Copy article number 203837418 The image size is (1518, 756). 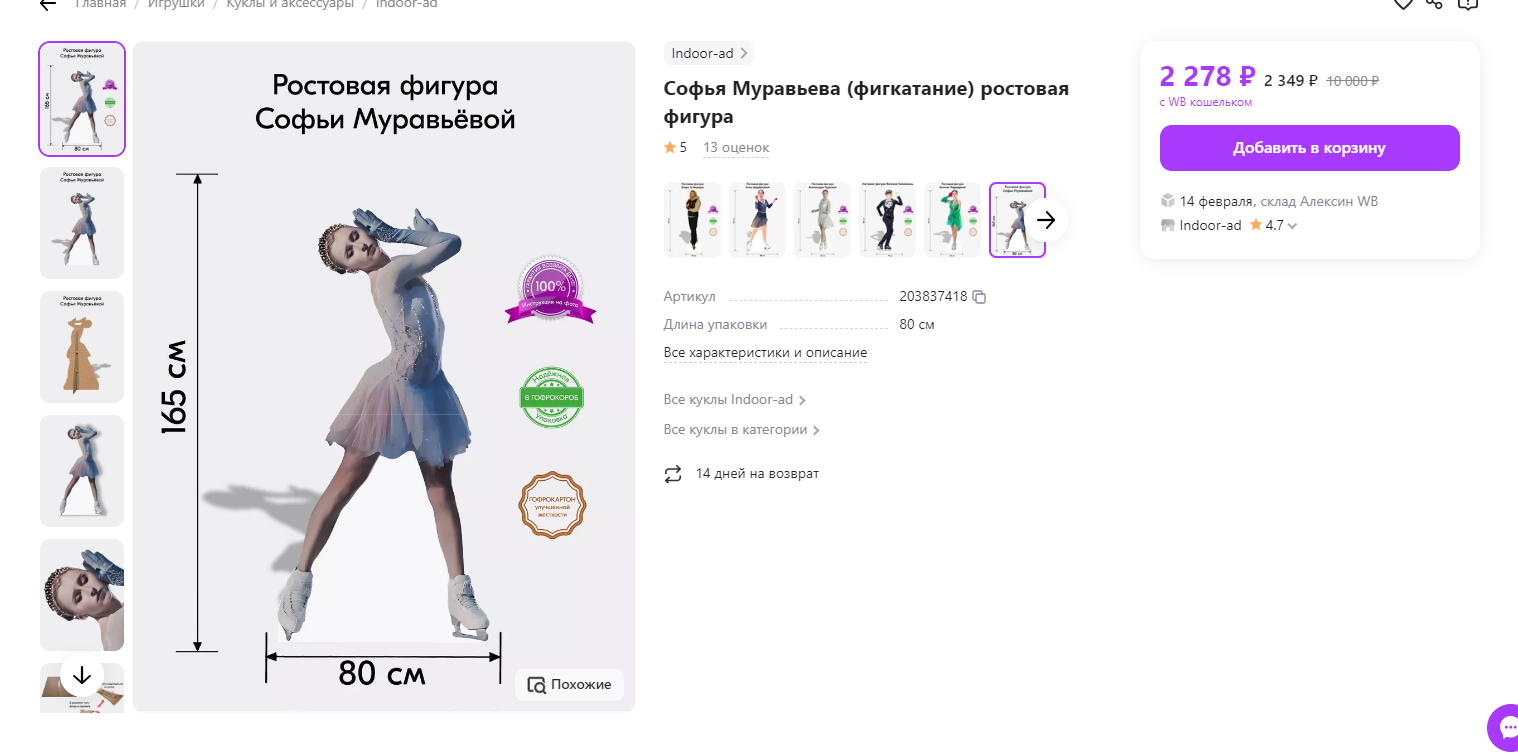(980, 297)
